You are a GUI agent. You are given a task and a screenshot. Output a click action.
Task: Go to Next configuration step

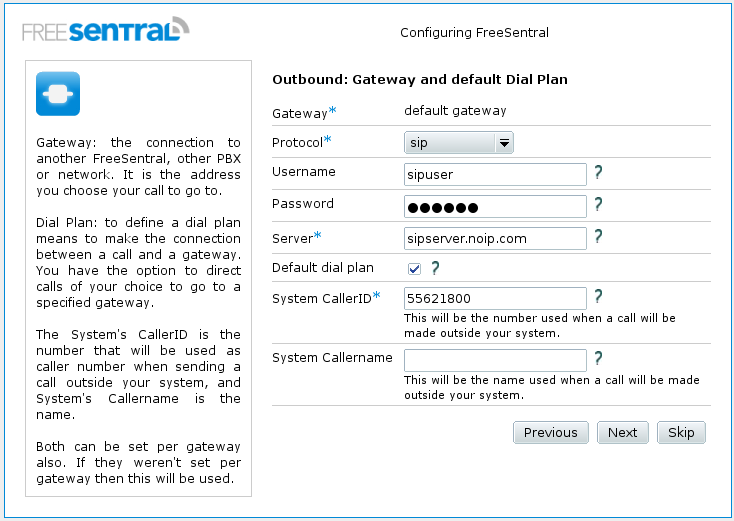[x=623, y=433]
